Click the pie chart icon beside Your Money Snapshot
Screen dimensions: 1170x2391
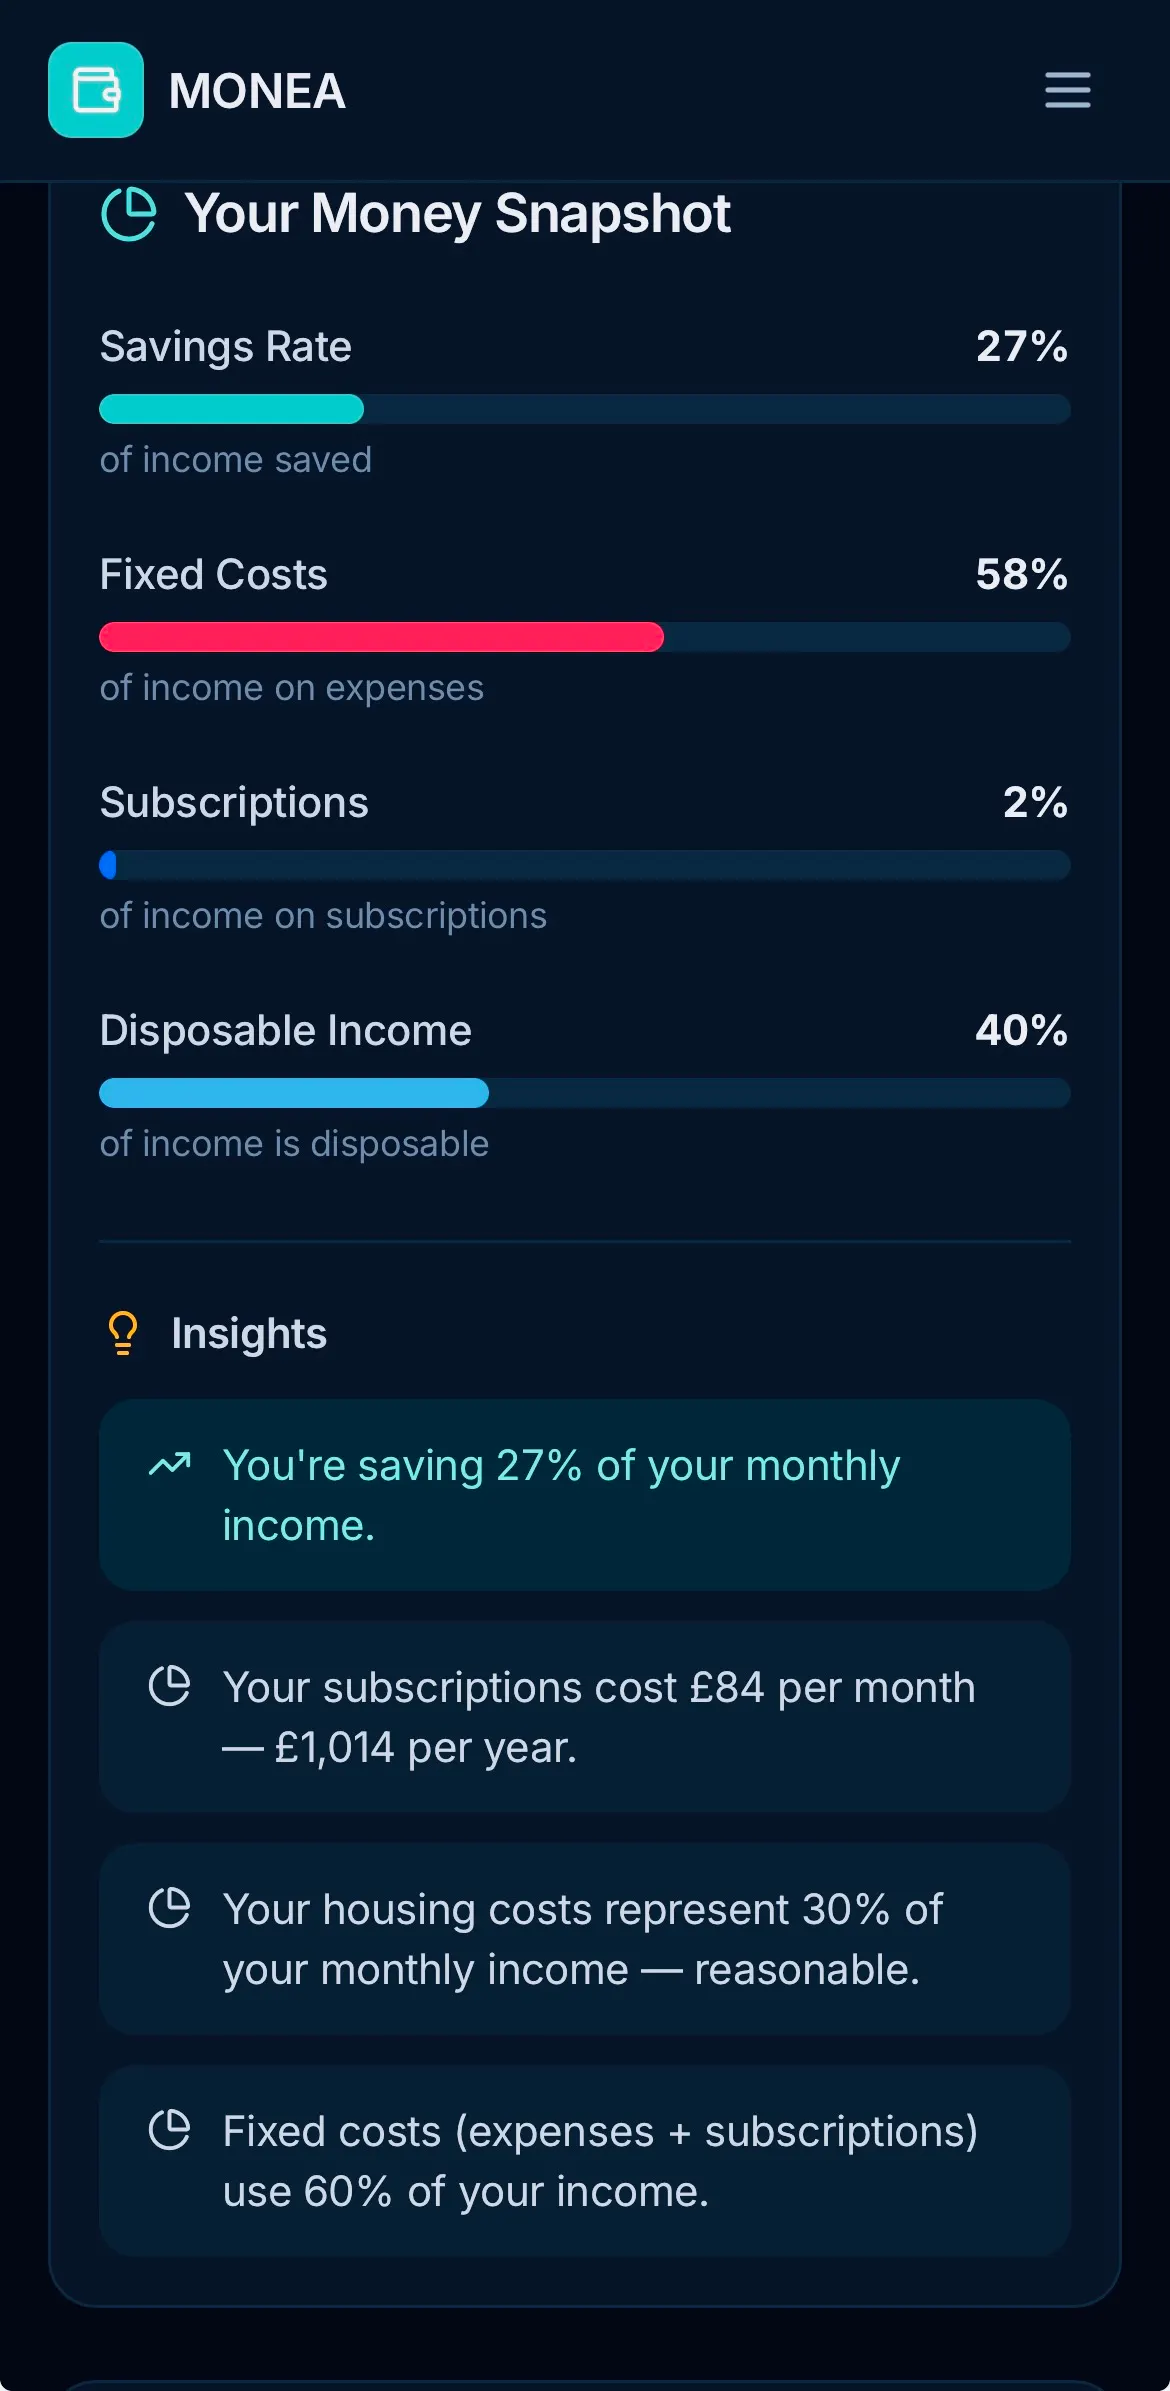click(130, 214)
